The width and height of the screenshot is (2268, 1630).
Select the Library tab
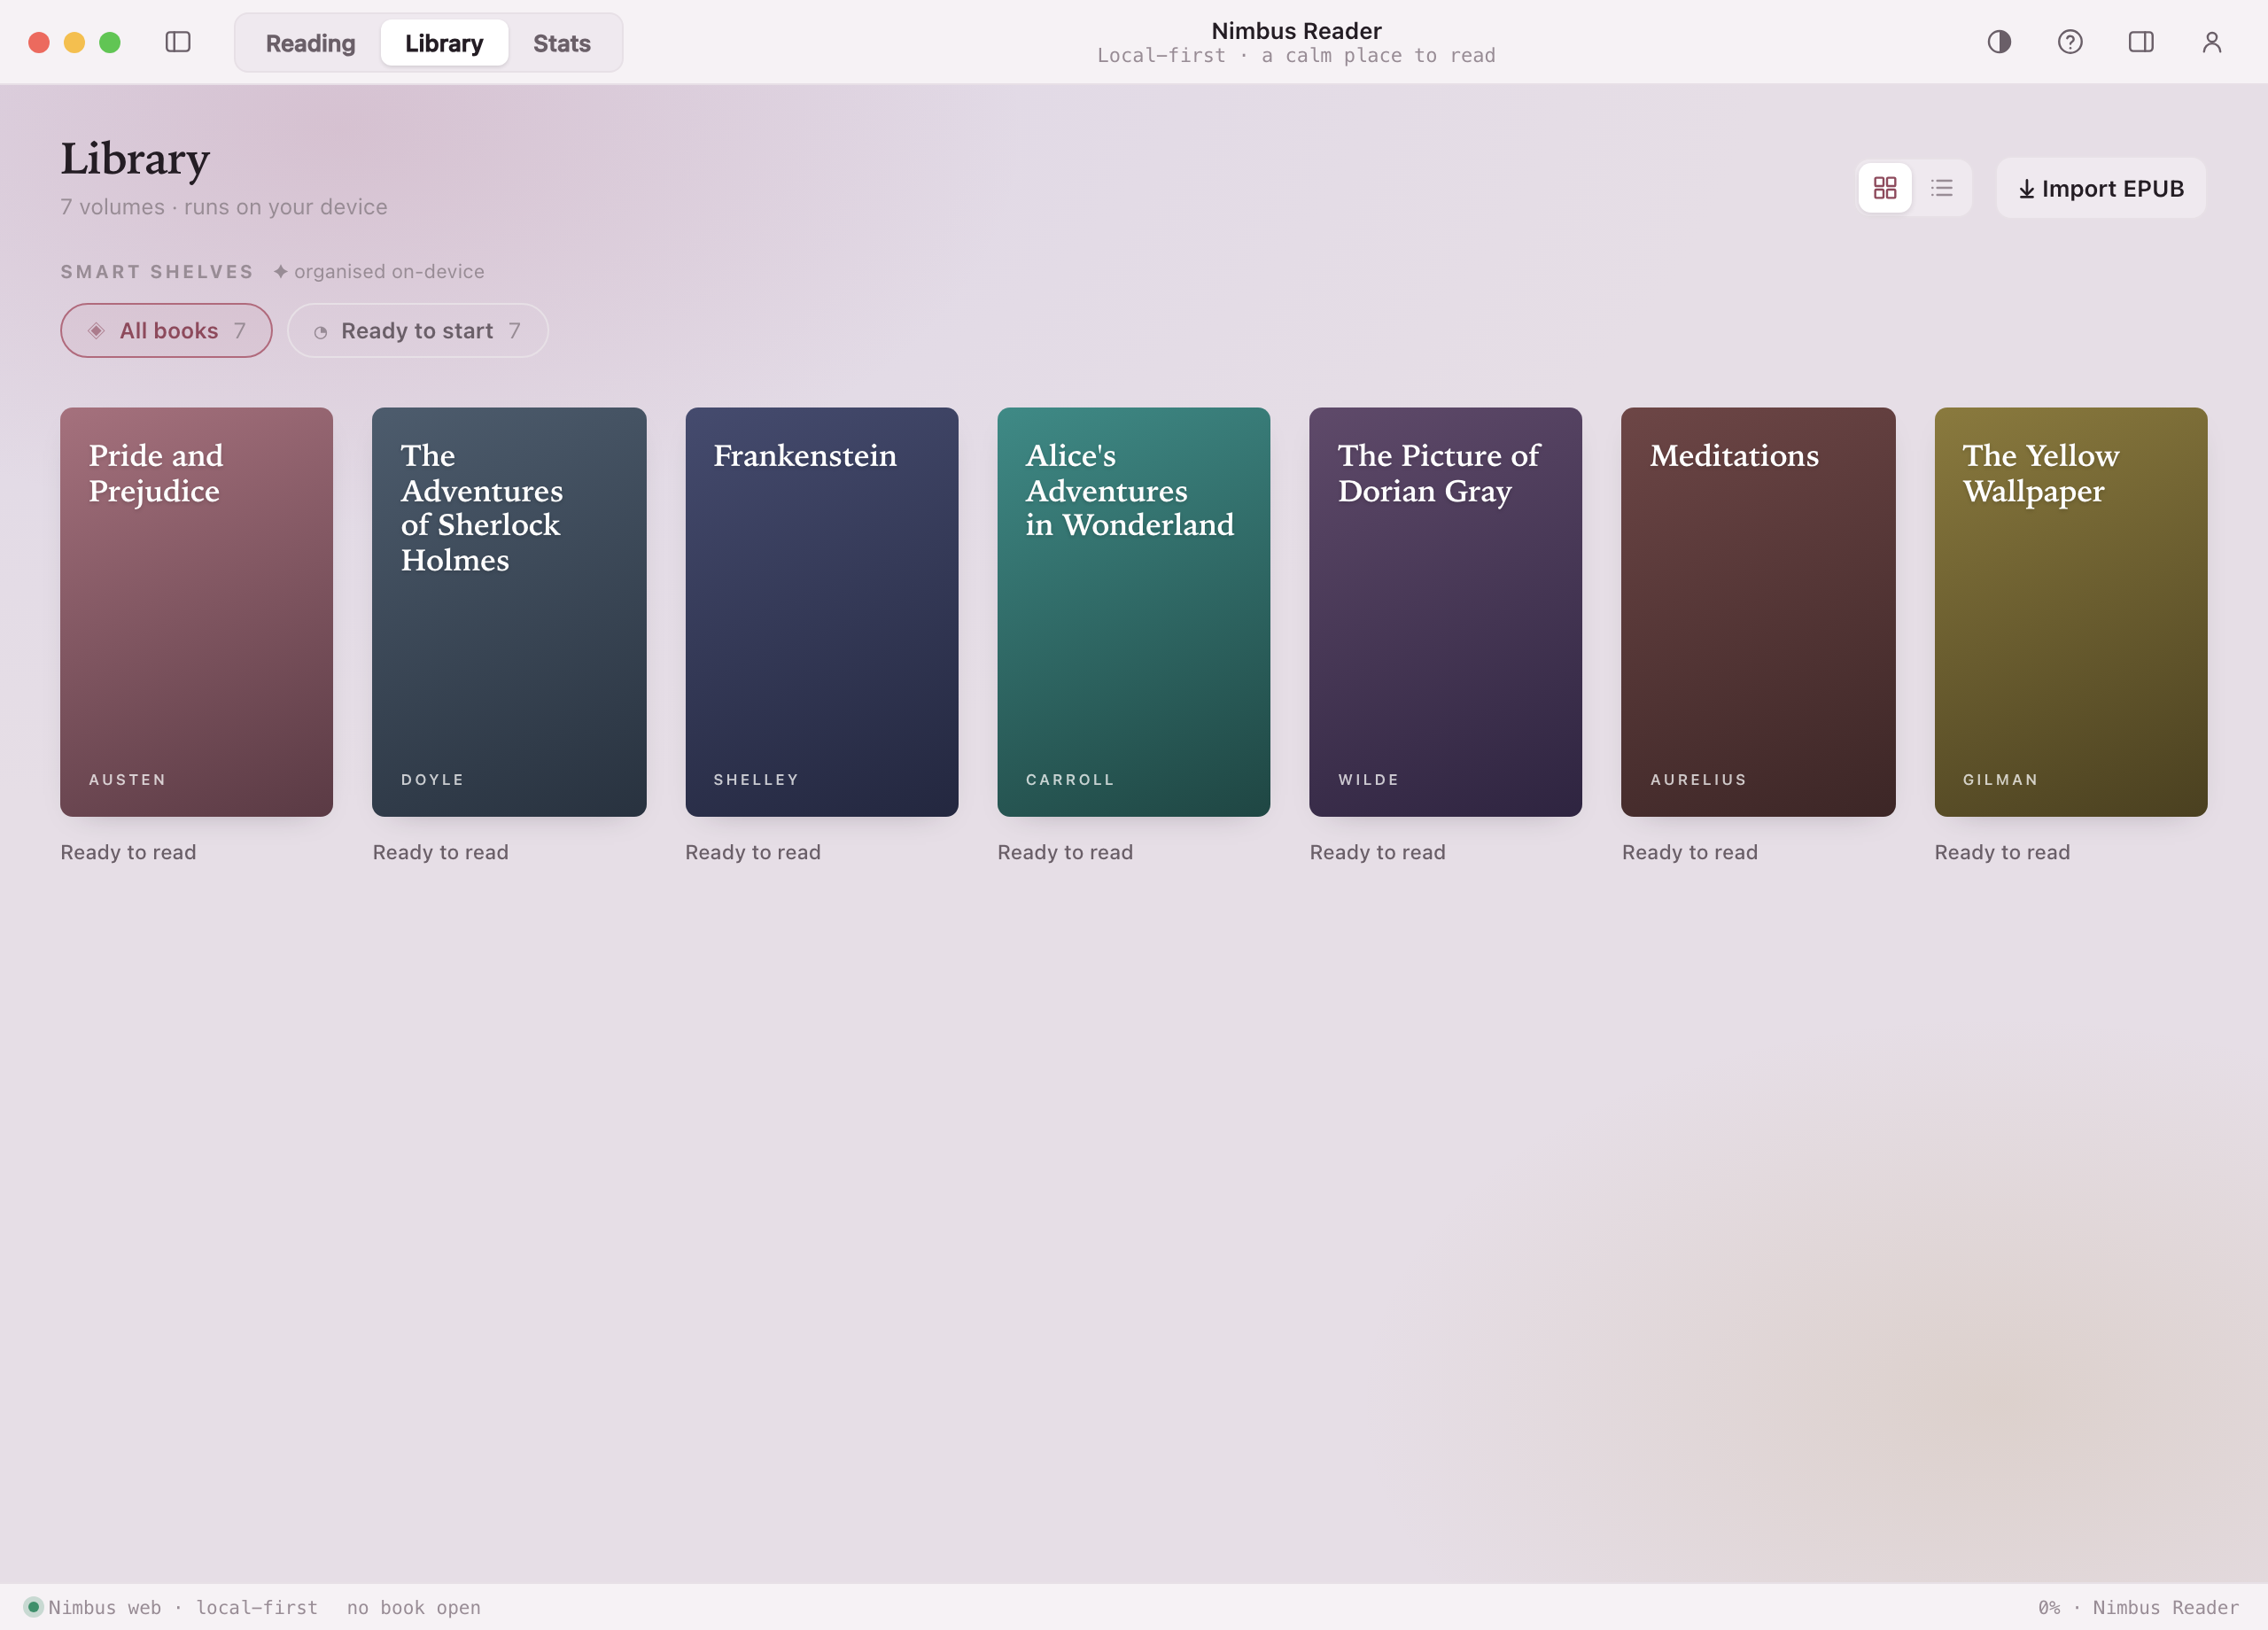tap(444, 43)
